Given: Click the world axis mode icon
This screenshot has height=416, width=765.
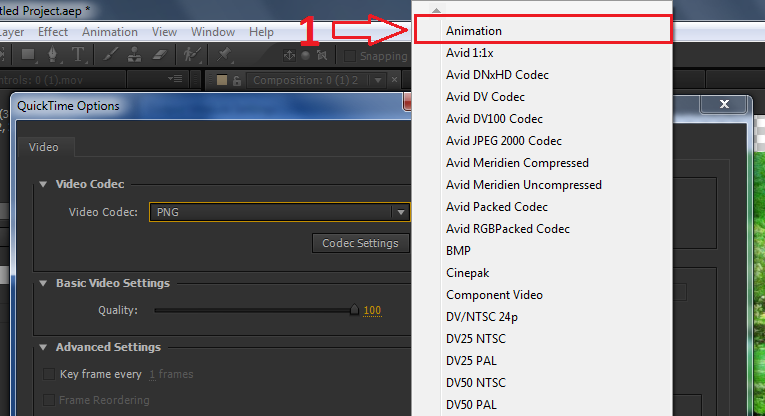Looking at the screenshot, I should [305, 56].
